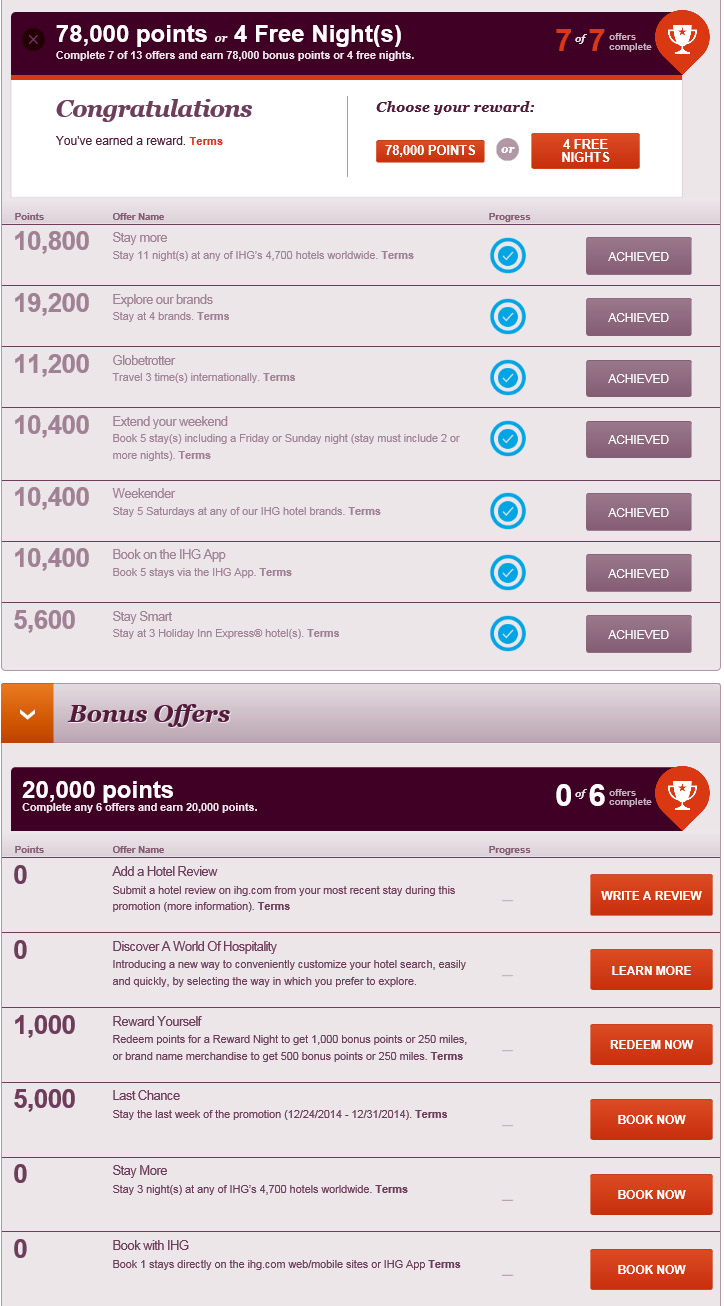
Task: Open Terms link for the Globetrotter offer
Action: click(279, 378)
